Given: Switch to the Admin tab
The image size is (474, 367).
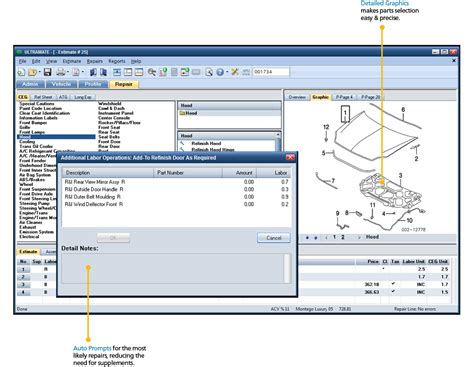Looking at the screenshot, I should [x=30, y=84].
